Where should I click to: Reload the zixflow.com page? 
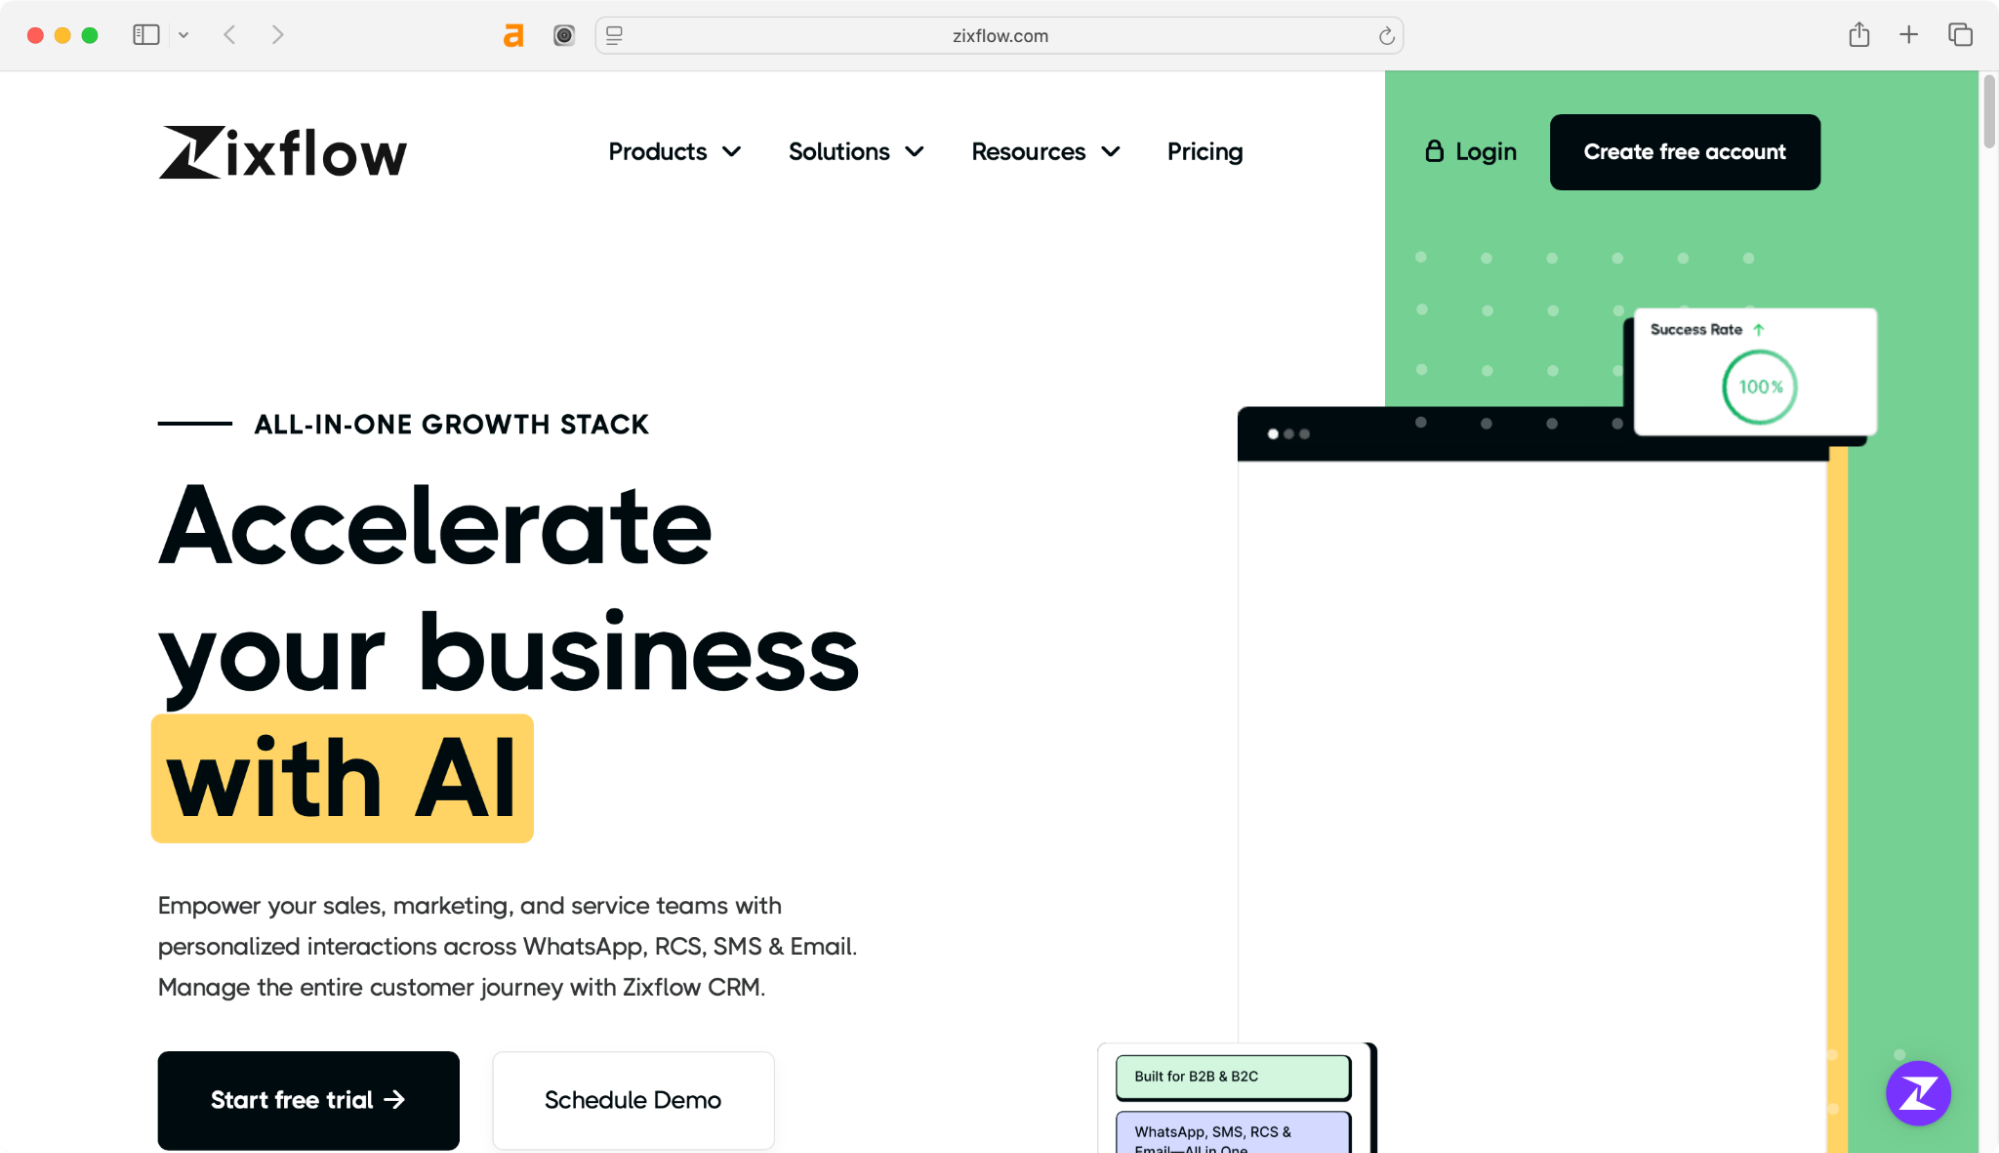click(1386, 35)
